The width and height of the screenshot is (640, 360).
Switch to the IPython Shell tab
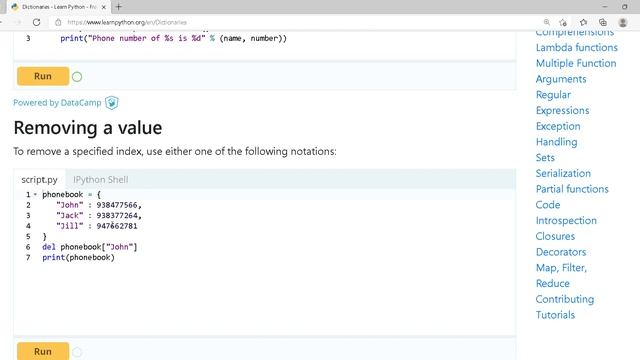click(x=101, y=180)
